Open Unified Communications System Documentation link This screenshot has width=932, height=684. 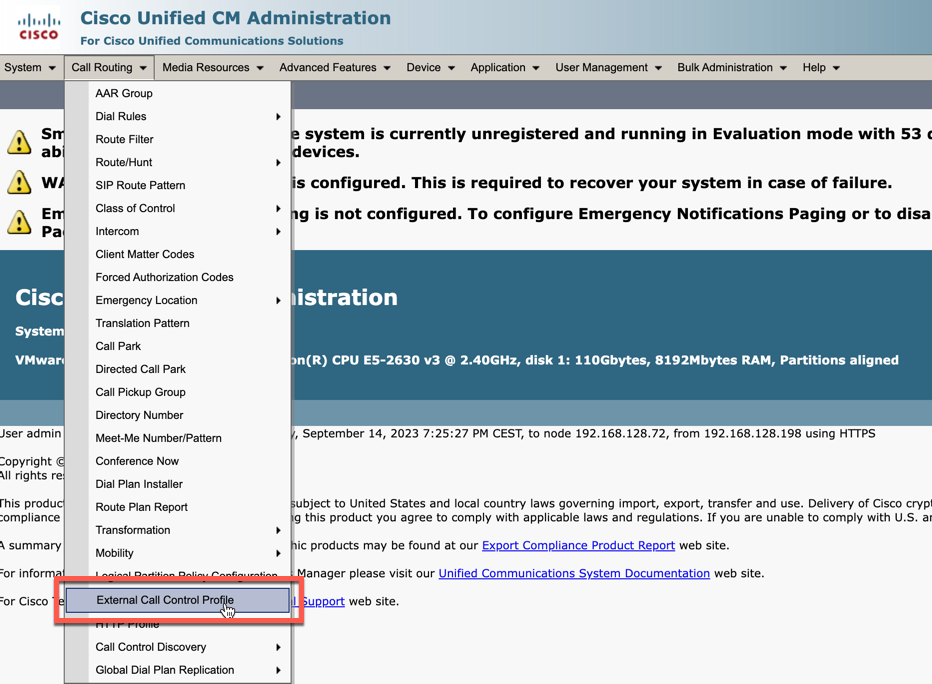point(574,574)
